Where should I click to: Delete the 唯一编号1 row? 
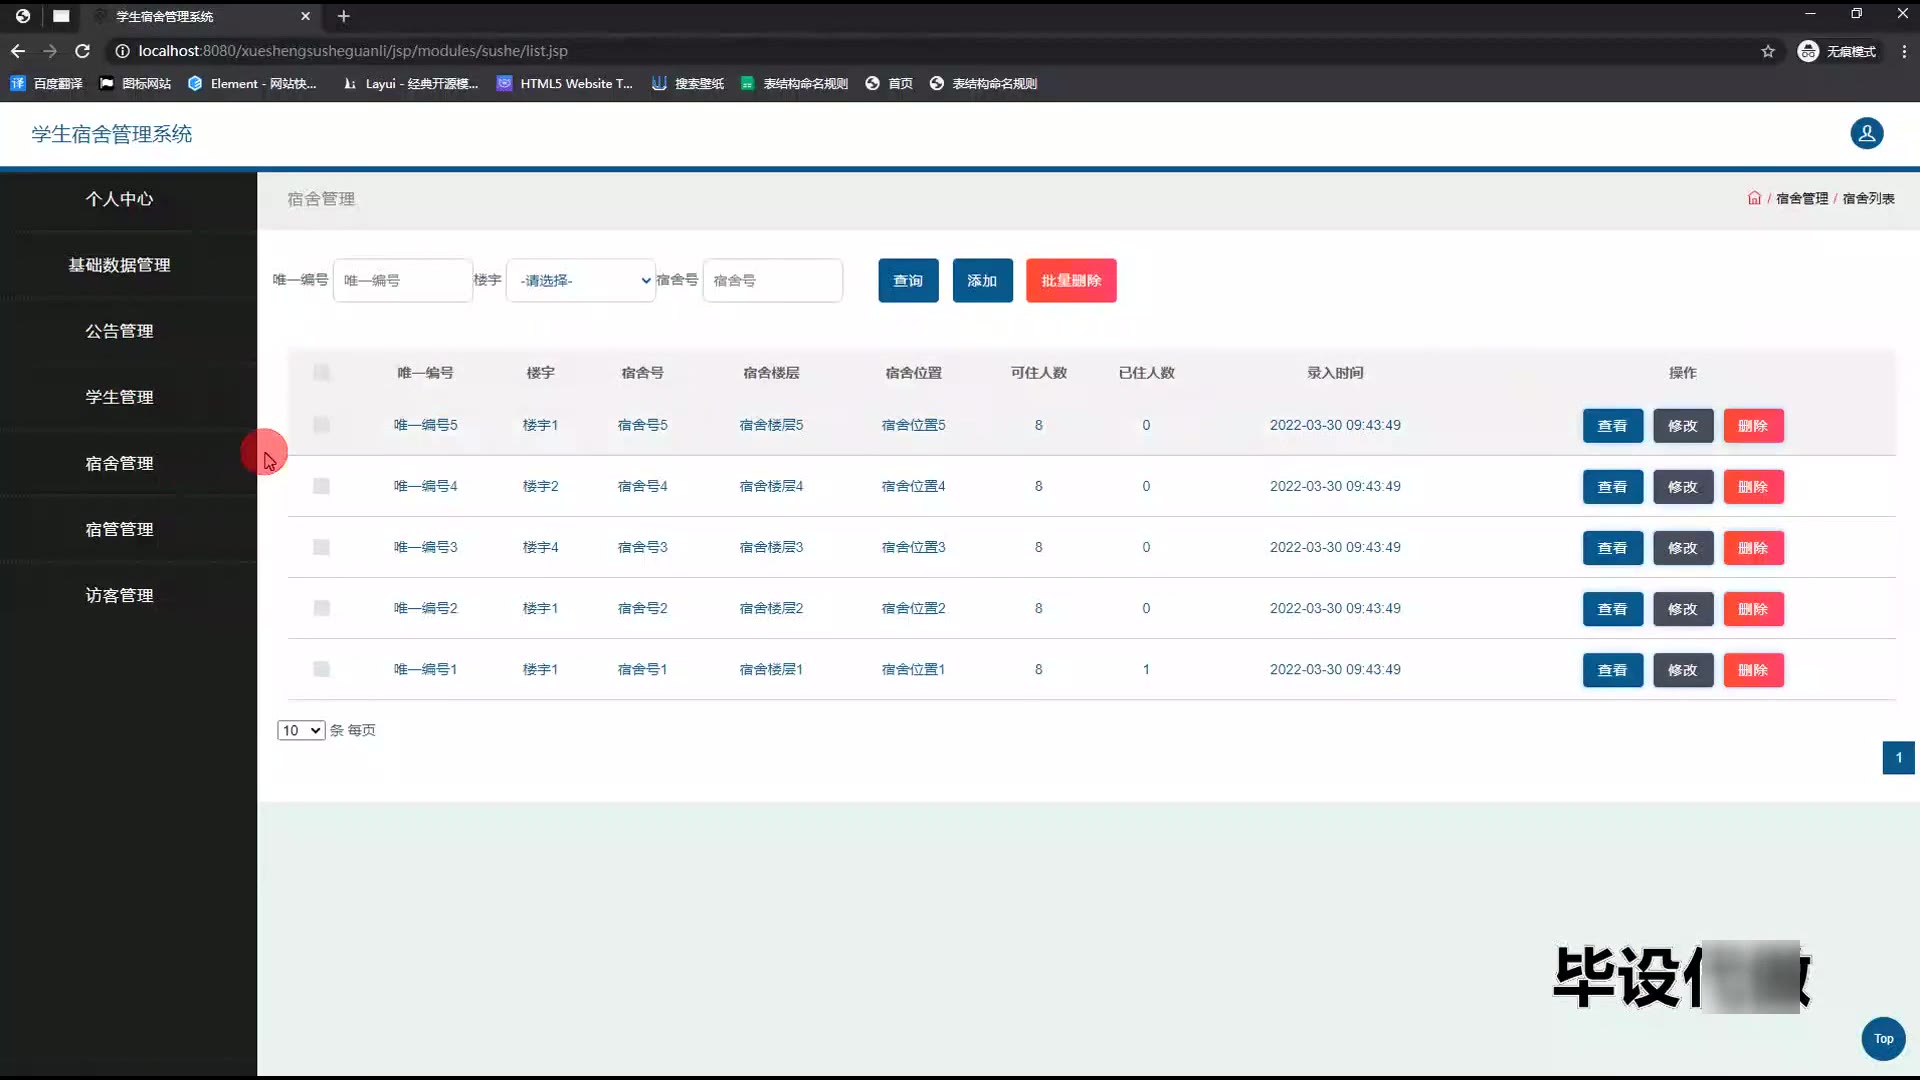[x=1753, y=670]
